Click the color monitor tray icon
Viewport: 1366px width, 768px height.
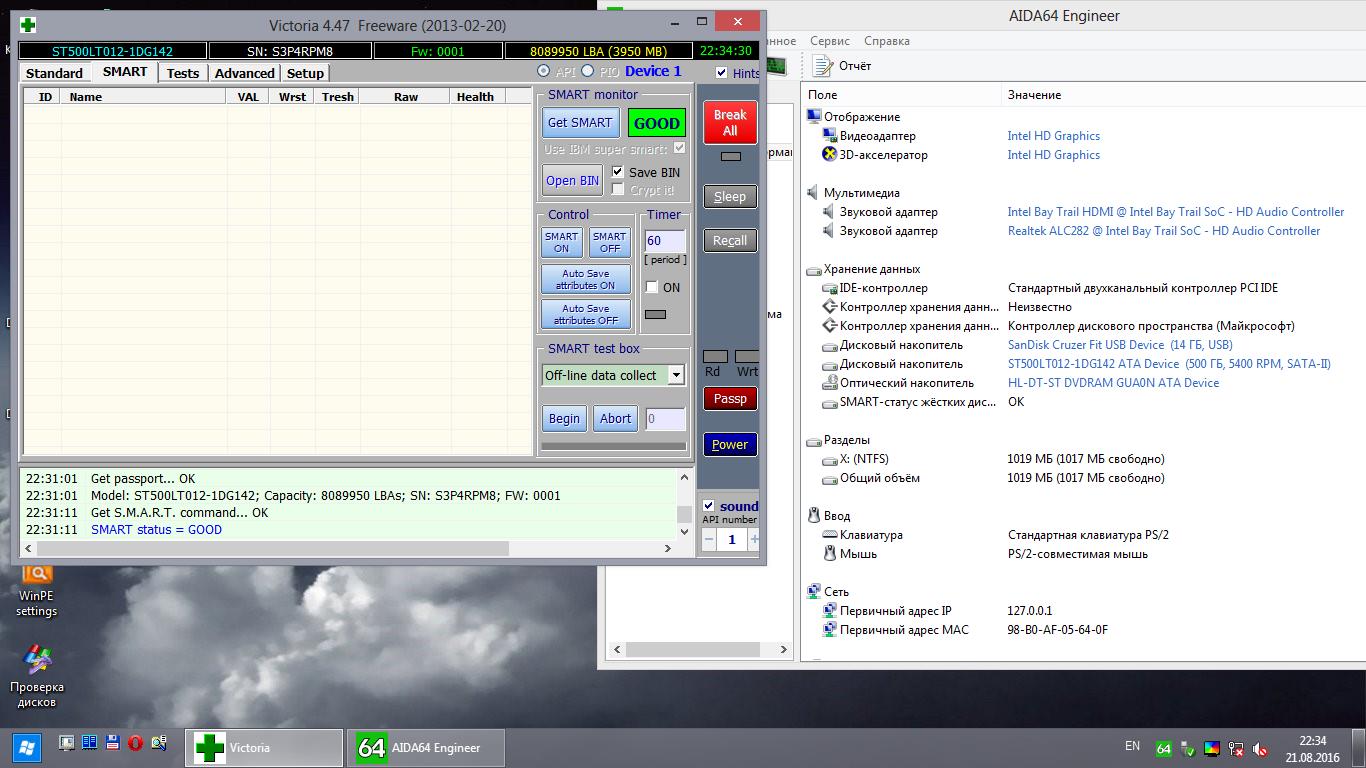coord(1212,748)
